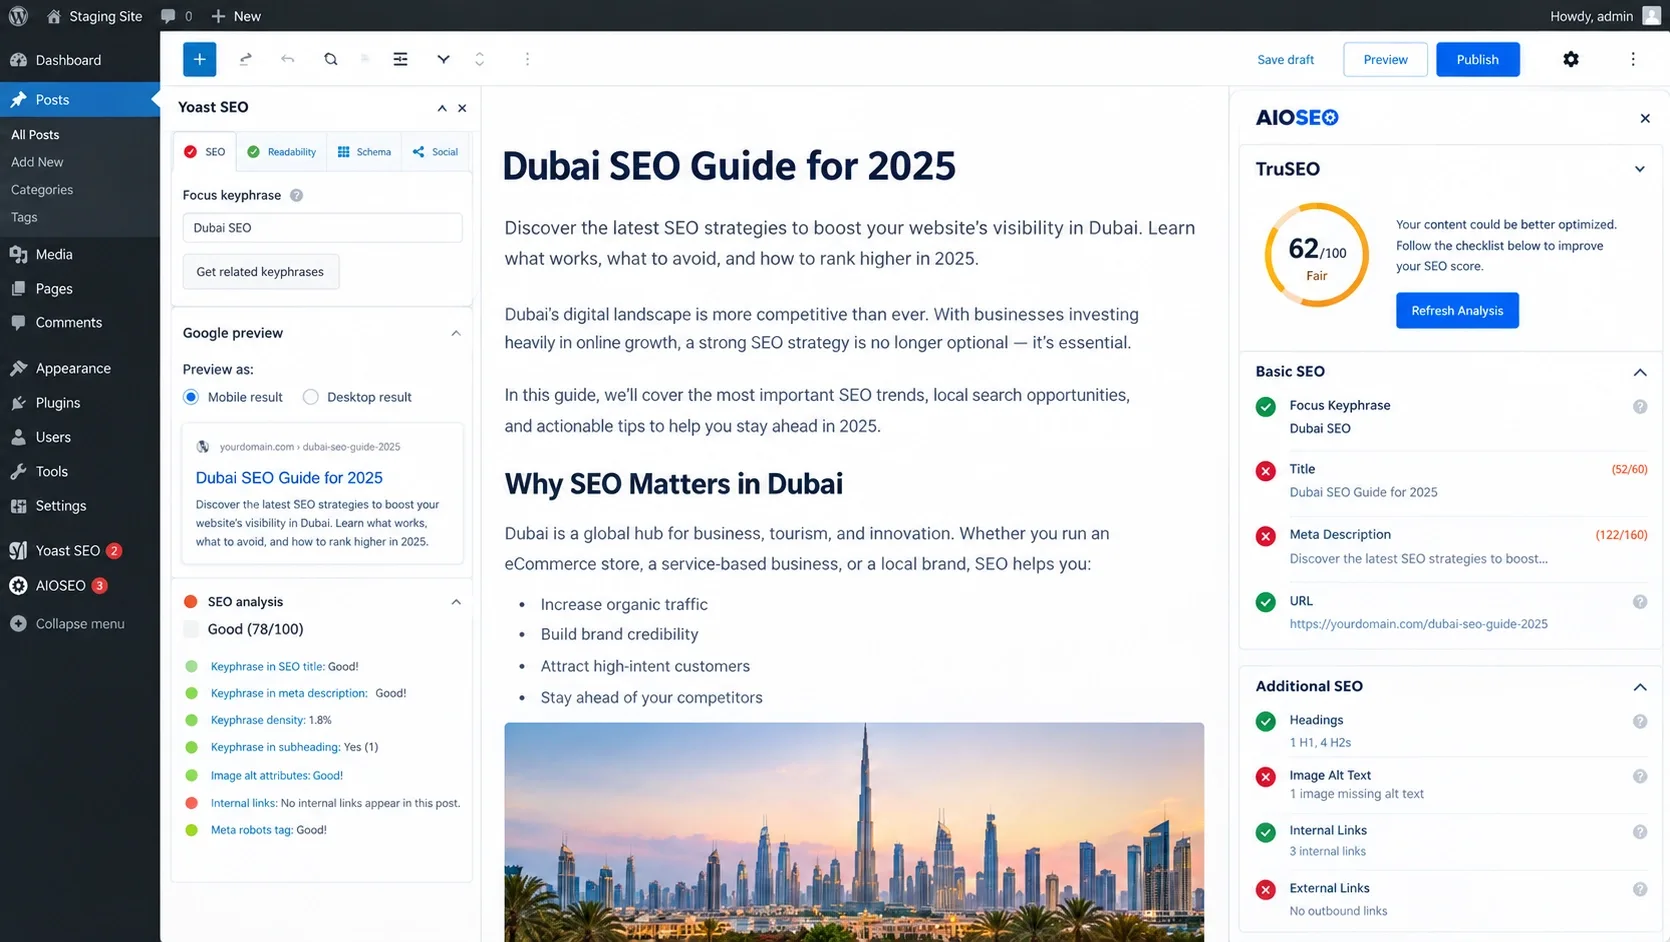Click the Yoast SEO sidebar icon

pyautogui.click(x=18, y=550)
